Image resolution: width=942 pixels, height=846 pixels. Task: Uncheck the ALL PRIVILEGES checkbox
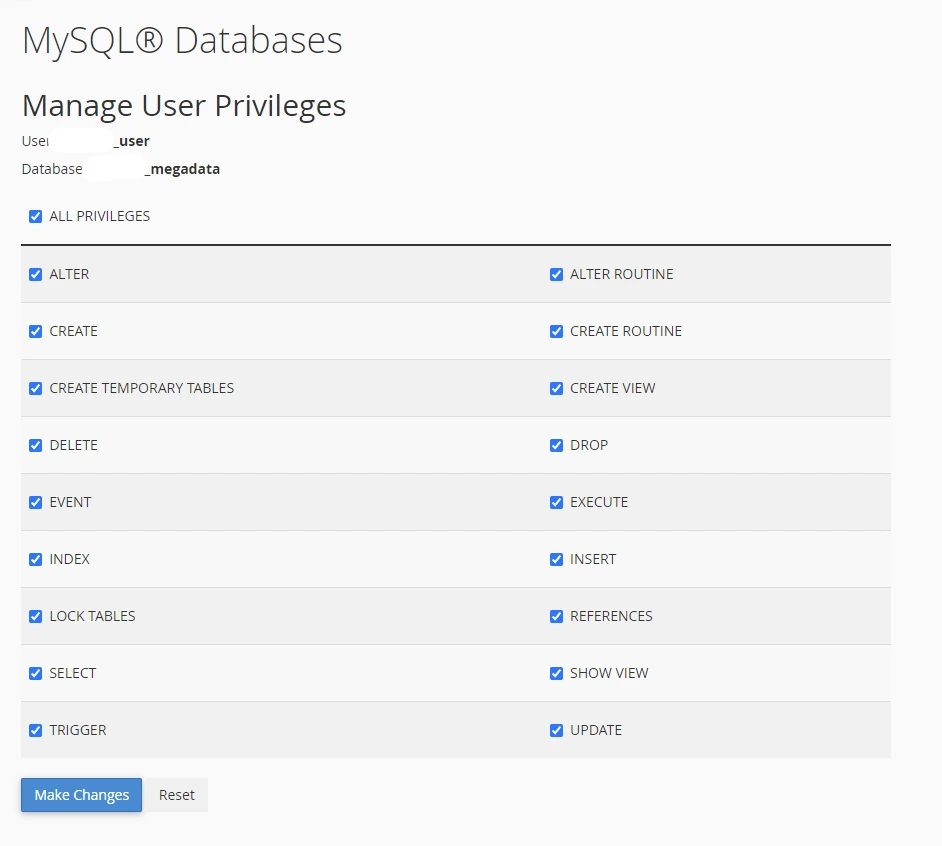(36, 216)
